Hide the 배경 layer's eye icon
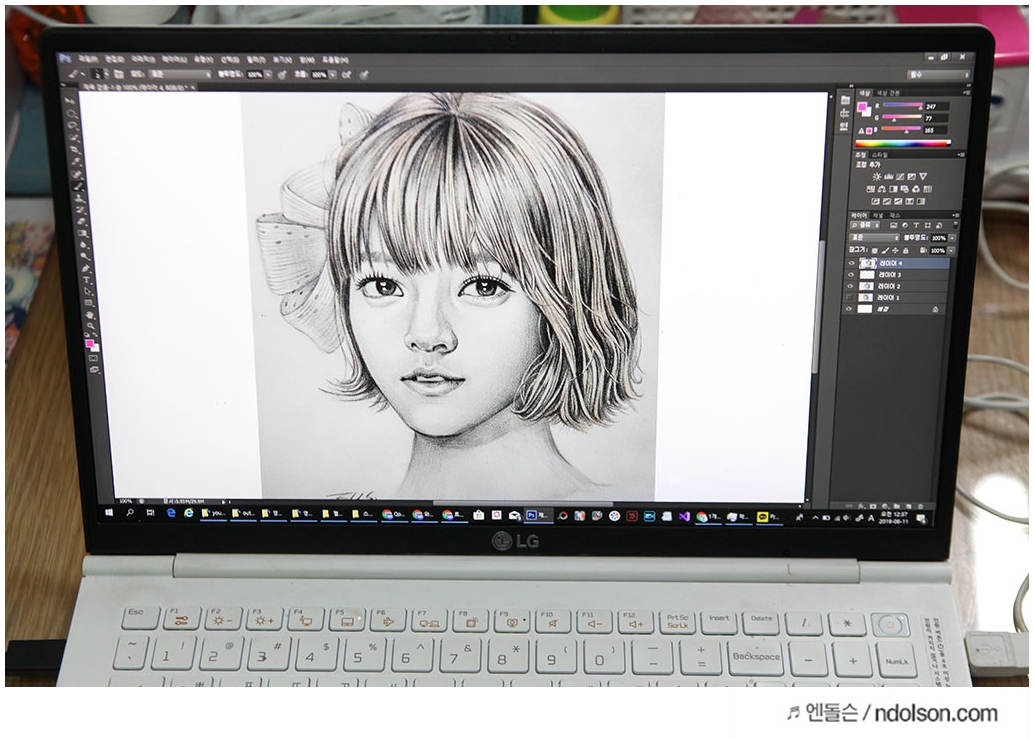Viewport: 1034px width, 739px height. pos(851,309)
